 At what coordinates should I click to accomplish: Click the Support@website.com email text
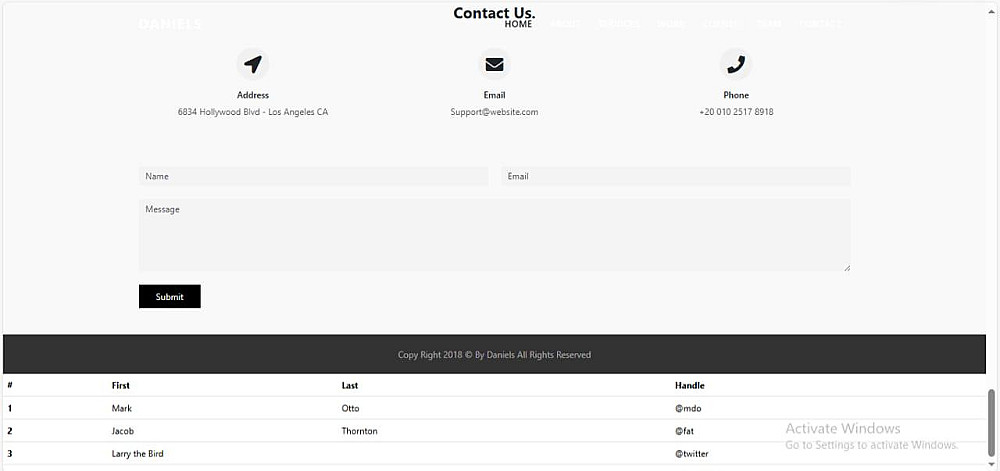[x=494, y=112]
